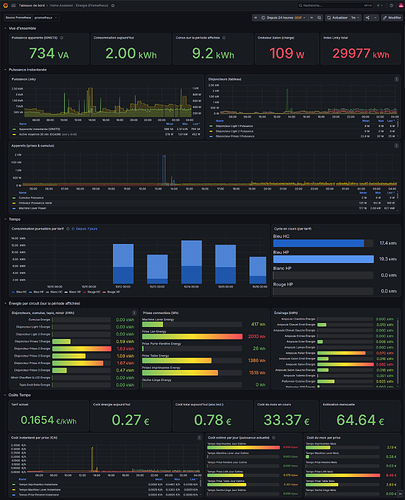Viewport: 405px width, 500px height.
Task: Click the Actualiser refresh button
Action: tap(337, 18)
